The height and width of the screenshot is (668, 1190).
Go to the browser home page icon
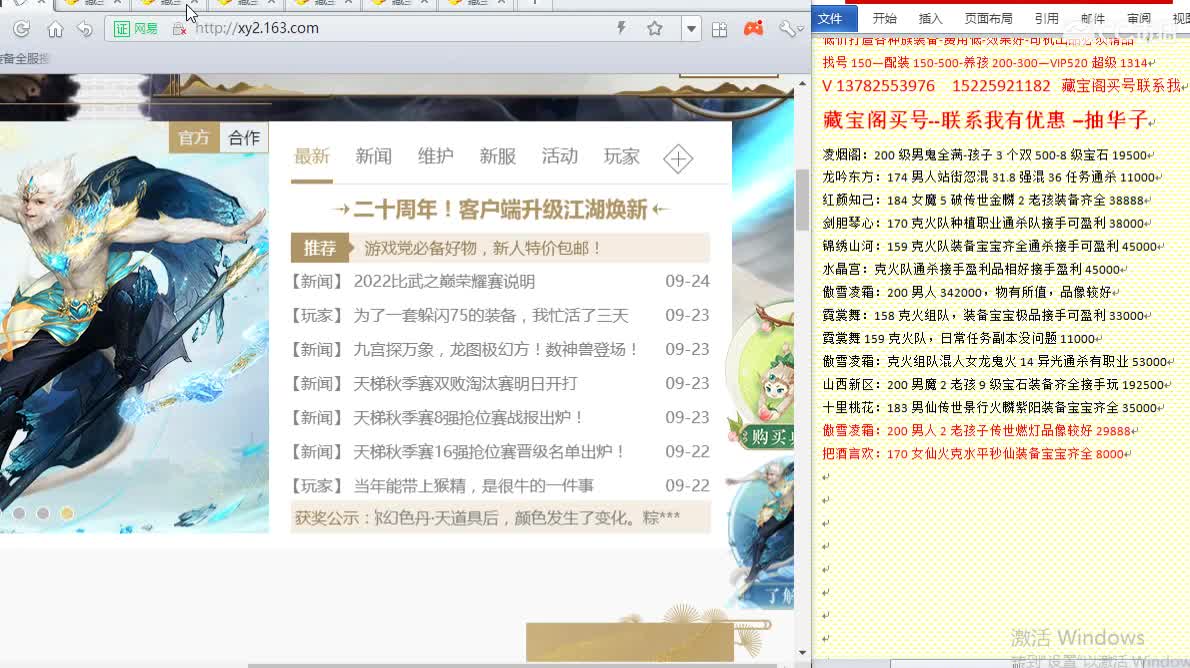55,29
